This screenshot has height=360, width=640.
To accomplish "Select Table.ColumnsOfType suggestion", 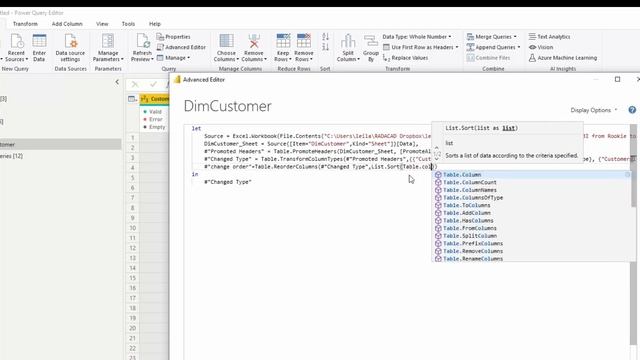I will pyautogui.click(x=531, y=198).
